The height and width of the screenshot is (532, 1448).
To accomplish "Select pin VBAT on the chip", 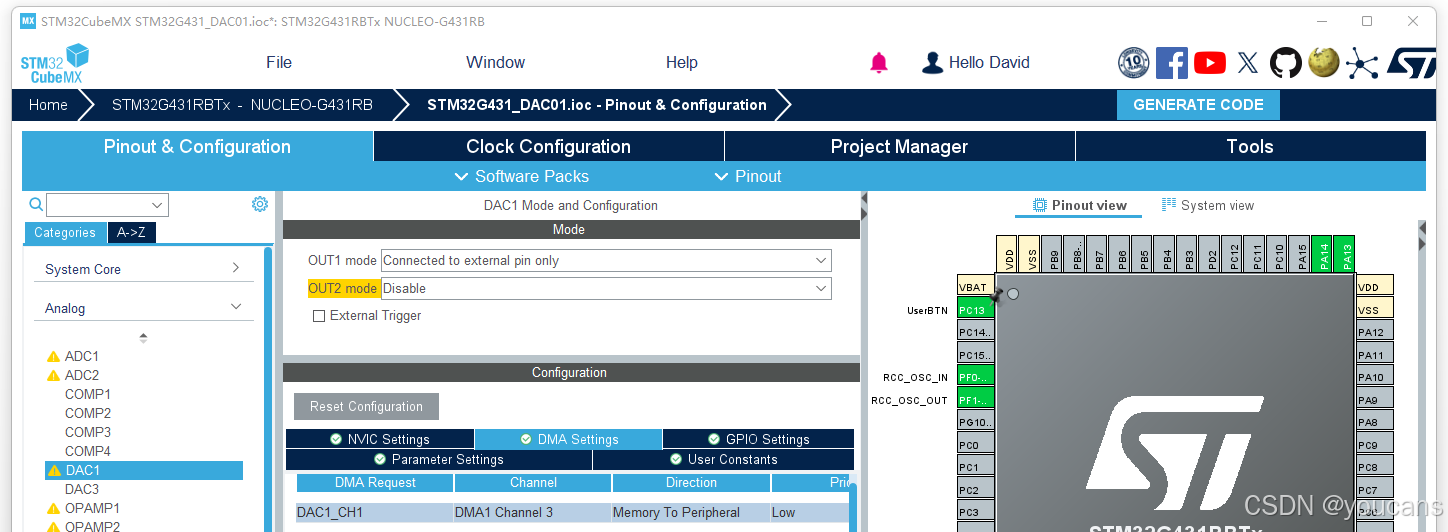I will coord(975,287).
